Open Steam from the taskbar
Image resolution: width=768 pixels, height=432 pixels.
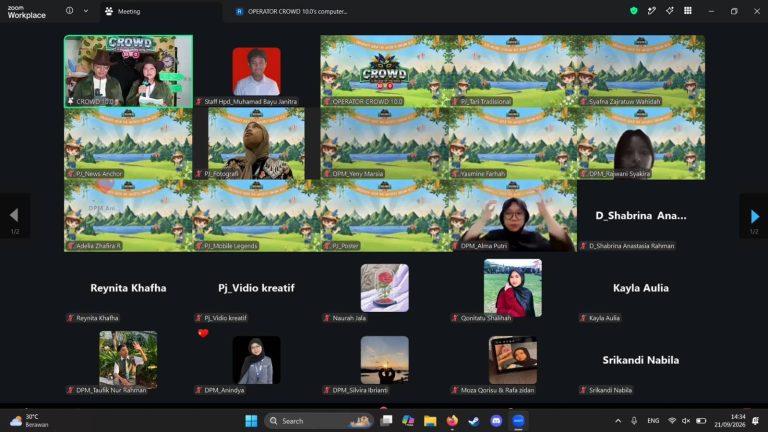(x=474, y=421)
